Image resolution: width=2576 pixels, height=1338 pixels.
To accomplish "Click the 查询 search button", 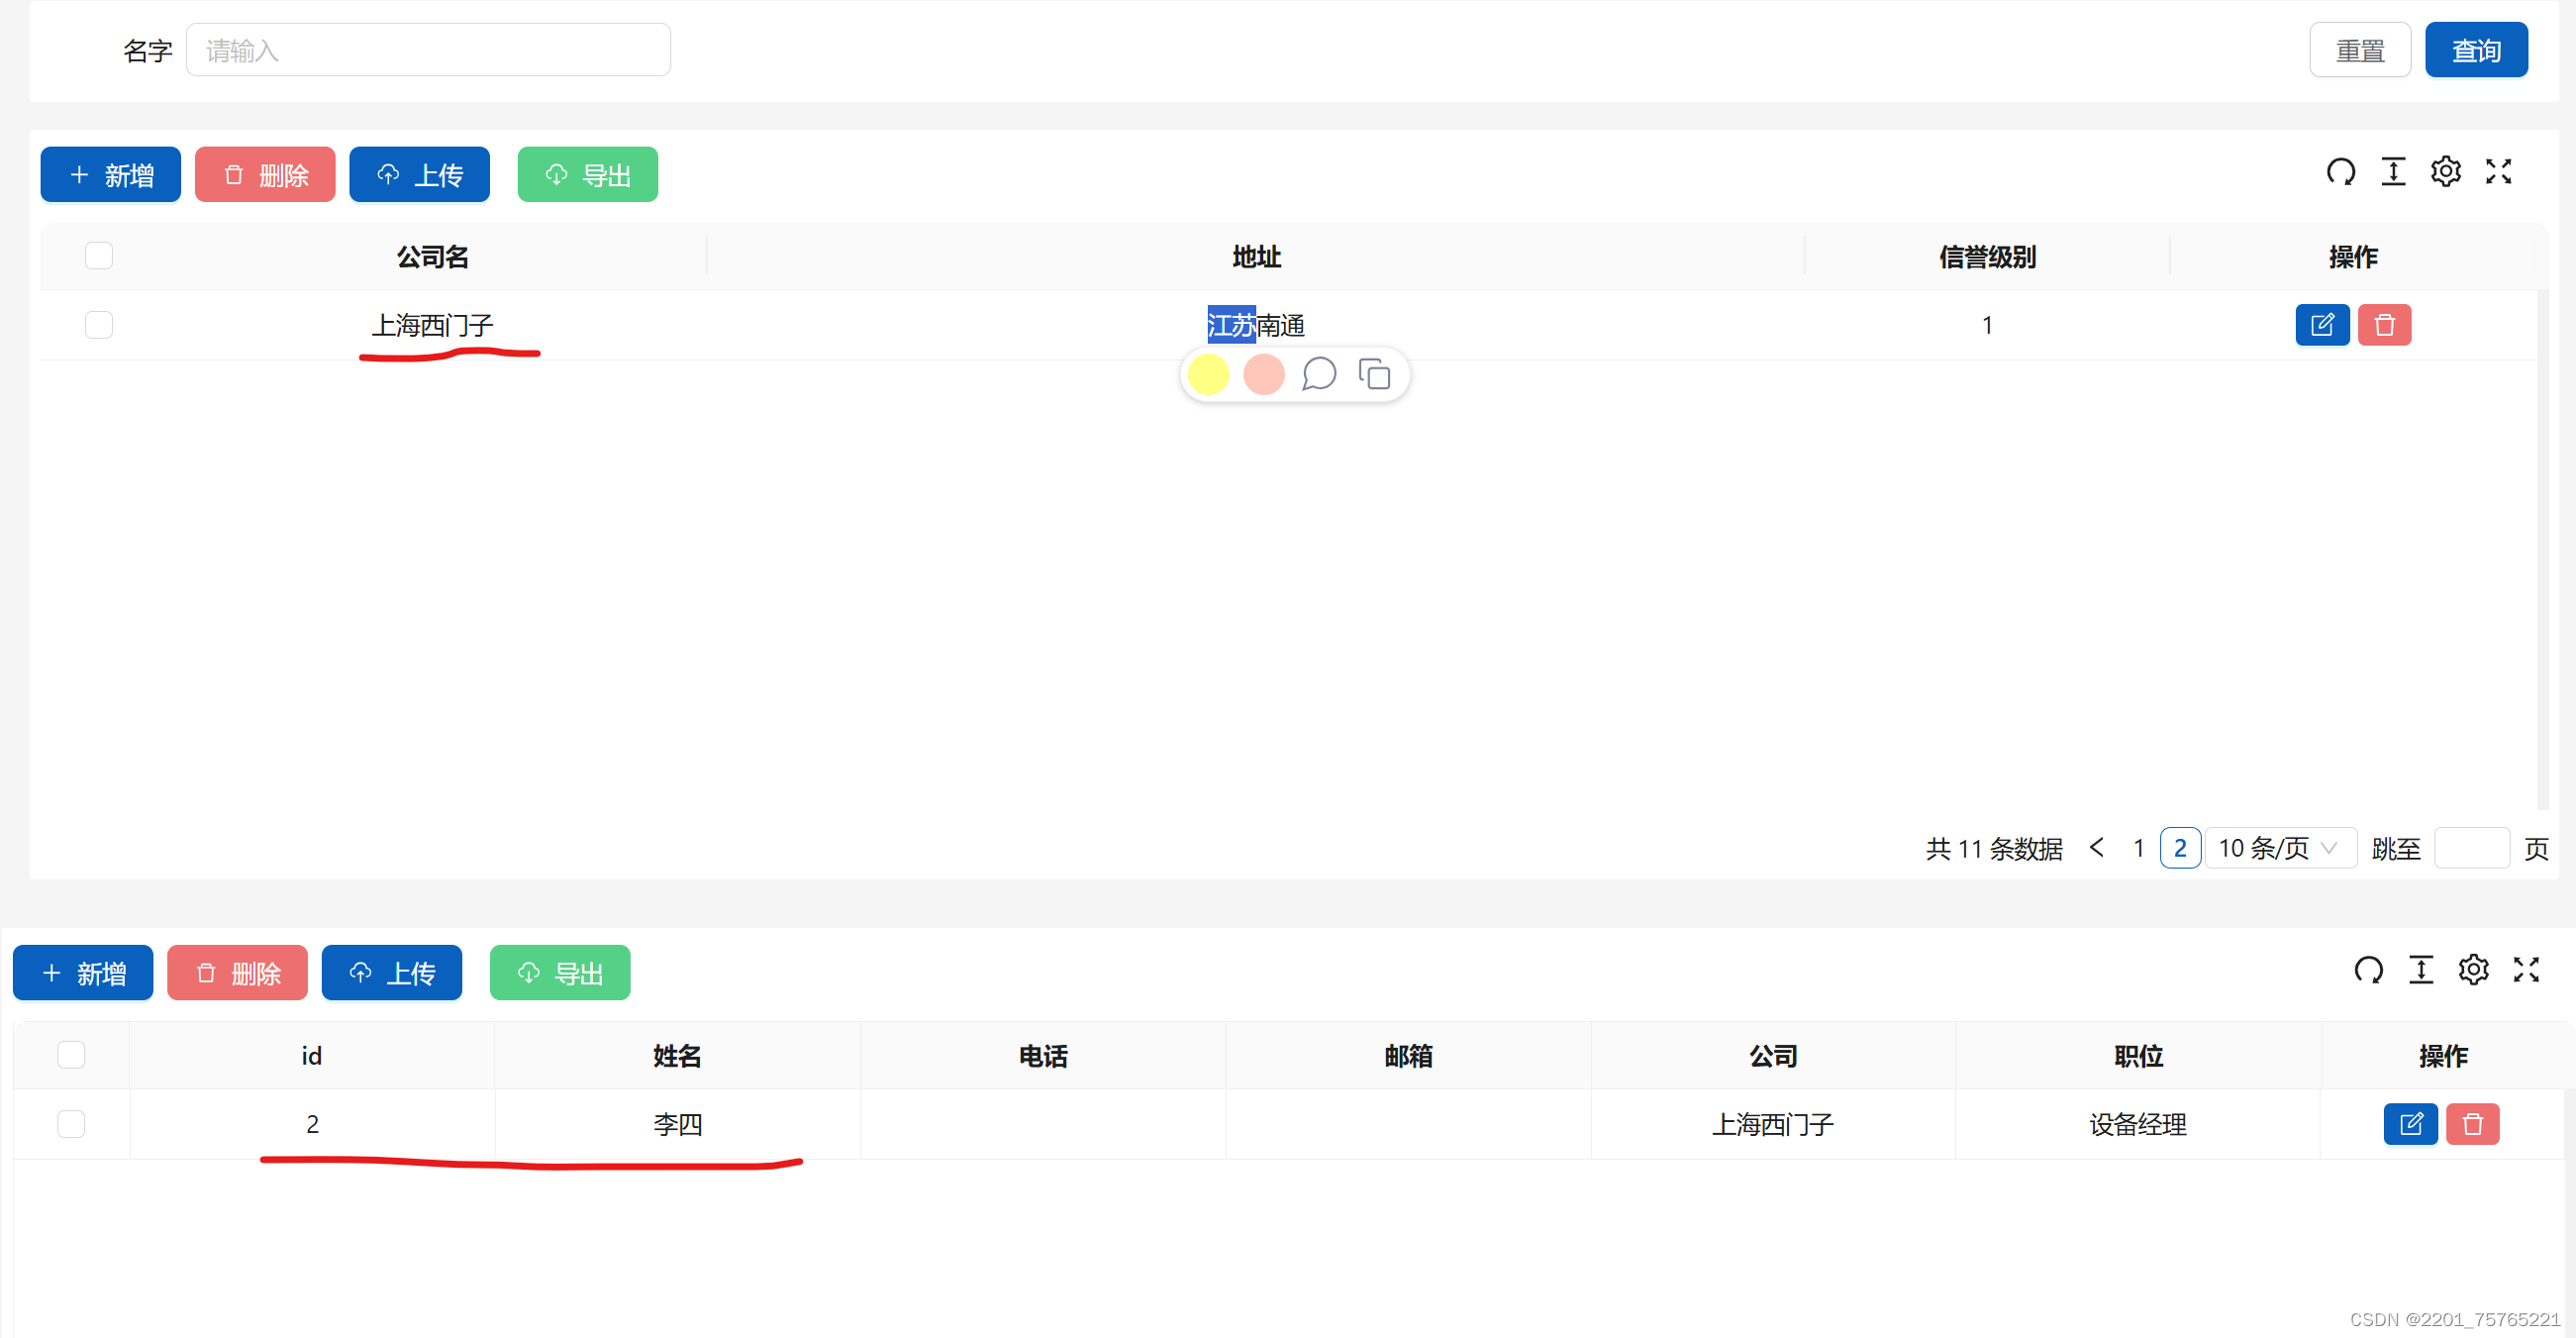I will point(2475,50).
